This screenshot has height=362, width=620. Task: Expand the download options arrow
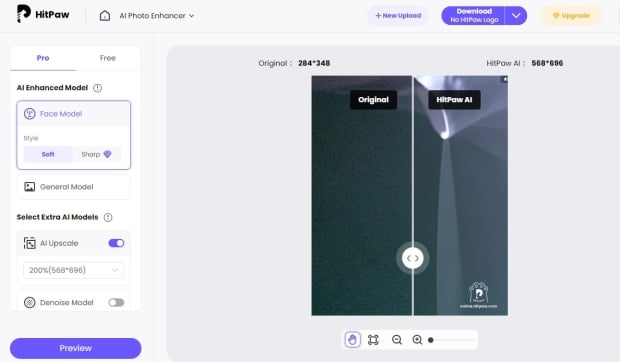516,16
